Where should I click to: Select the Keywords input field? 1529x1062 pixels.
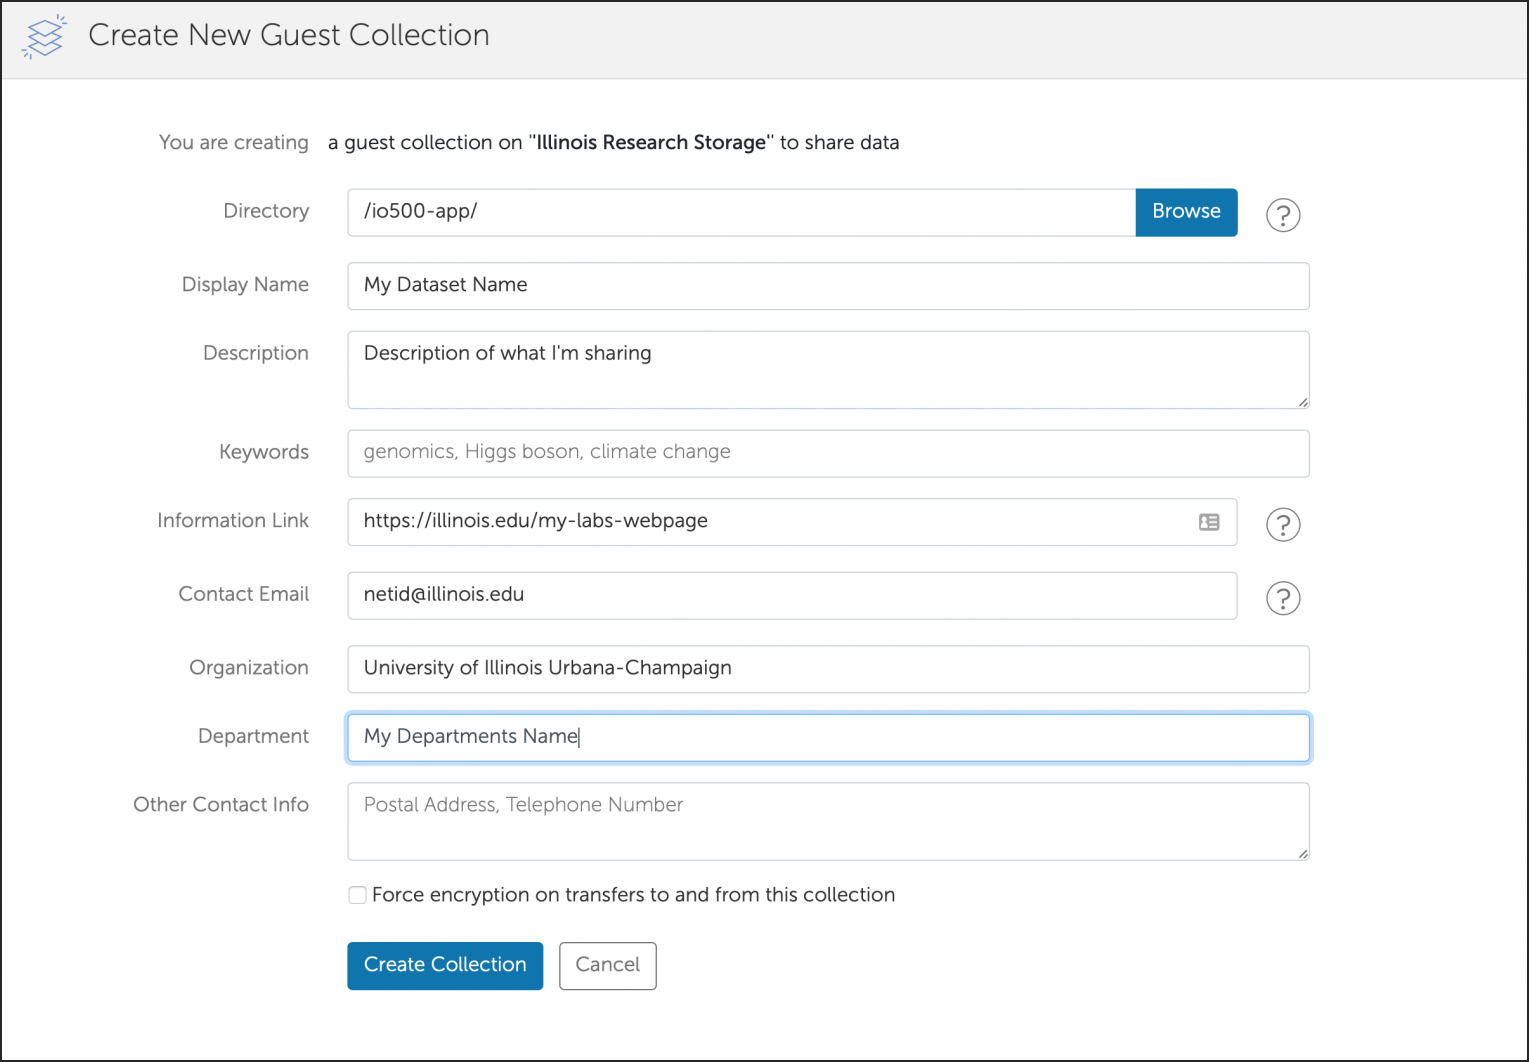(827, 453)
